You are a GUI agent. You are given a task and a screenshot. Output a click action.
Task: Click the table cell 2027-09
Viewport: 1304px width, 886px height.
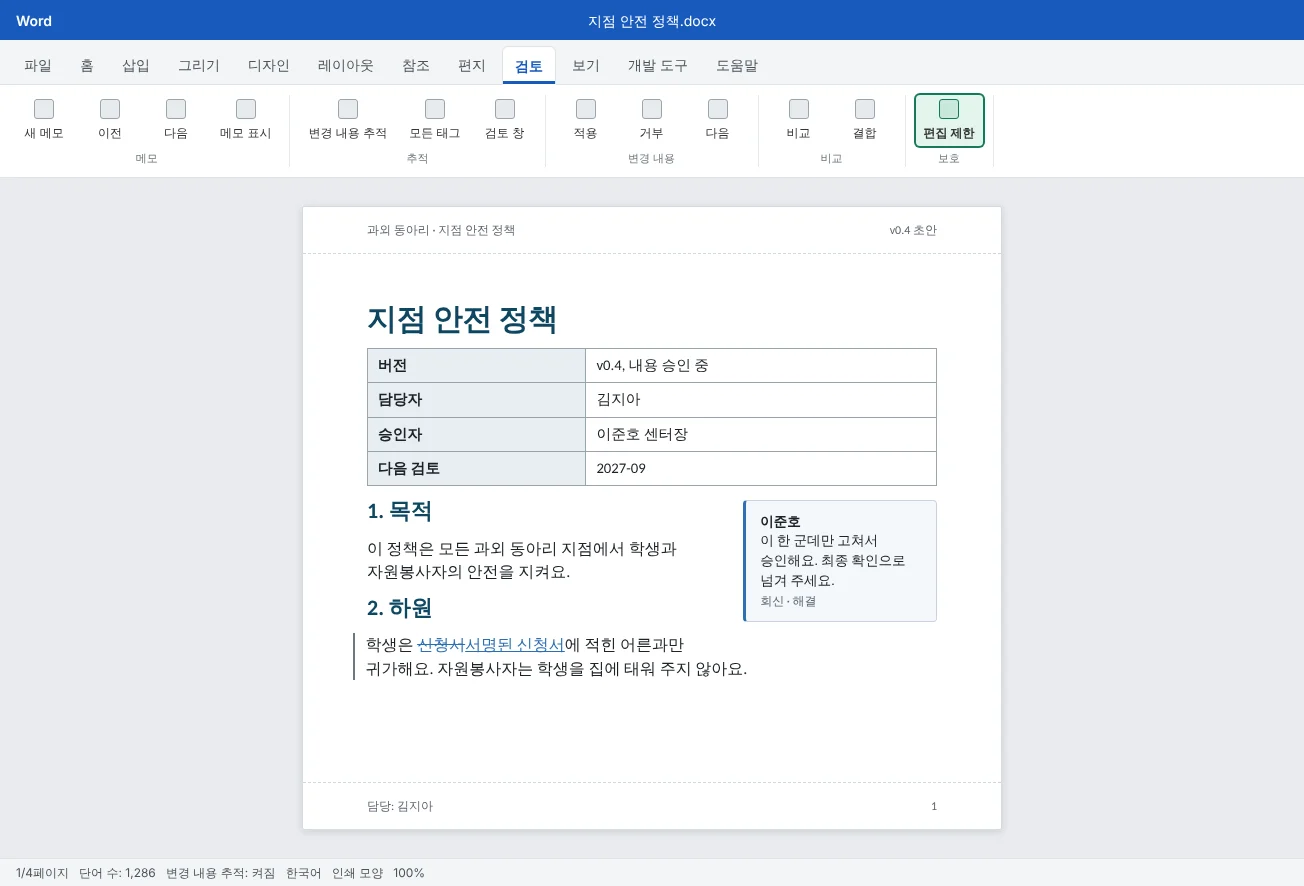(761, 468)
